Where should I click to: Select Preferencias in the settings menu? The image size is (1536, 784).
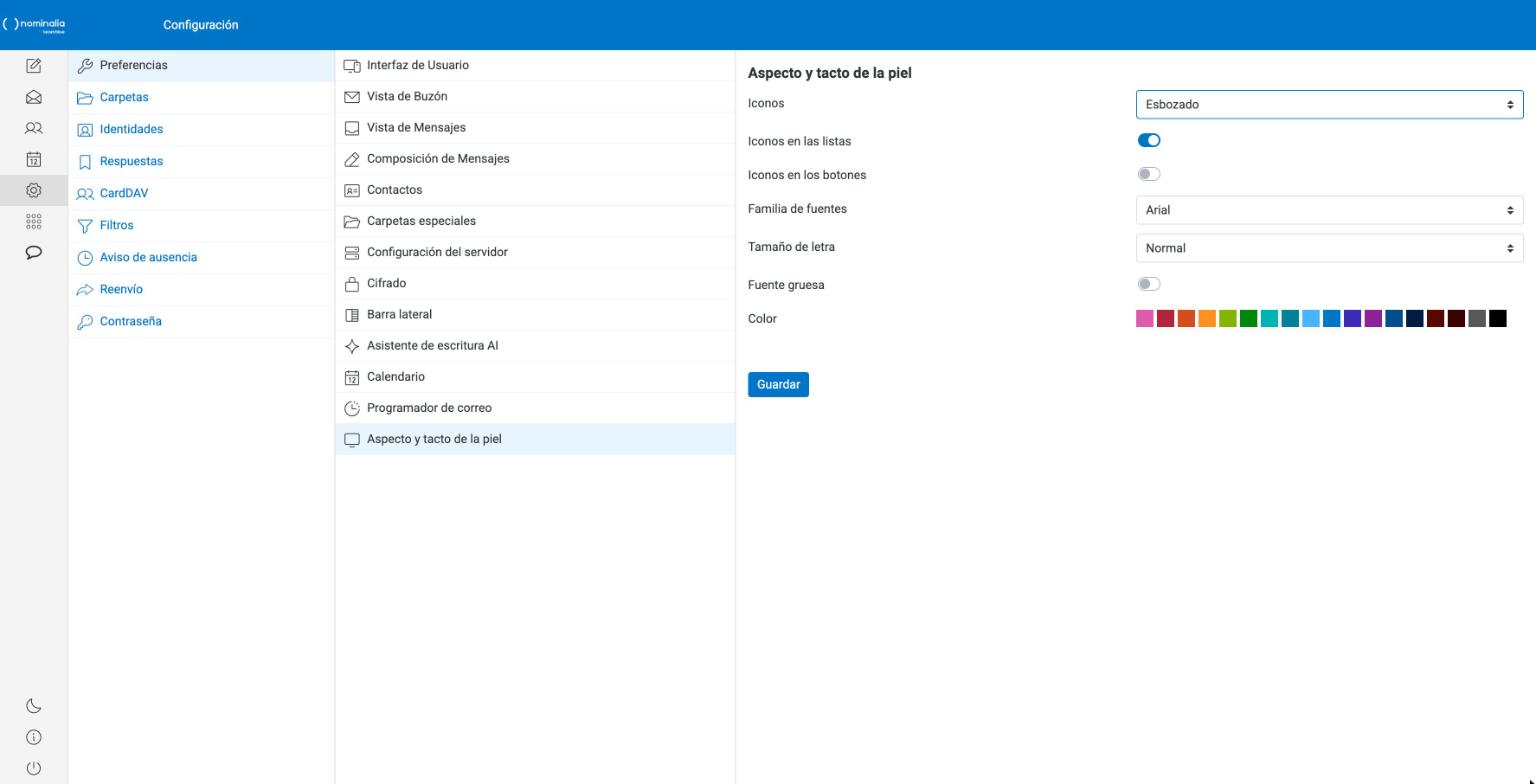pos(201,66)
